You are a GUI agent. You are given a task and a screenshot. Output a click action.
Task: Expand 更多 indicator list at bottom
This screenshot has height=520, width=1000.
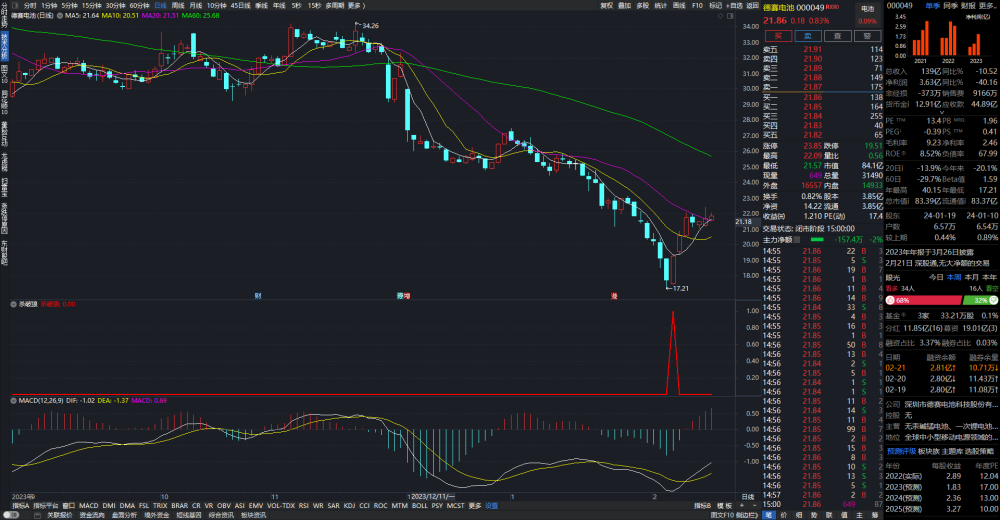pos(475,505)
